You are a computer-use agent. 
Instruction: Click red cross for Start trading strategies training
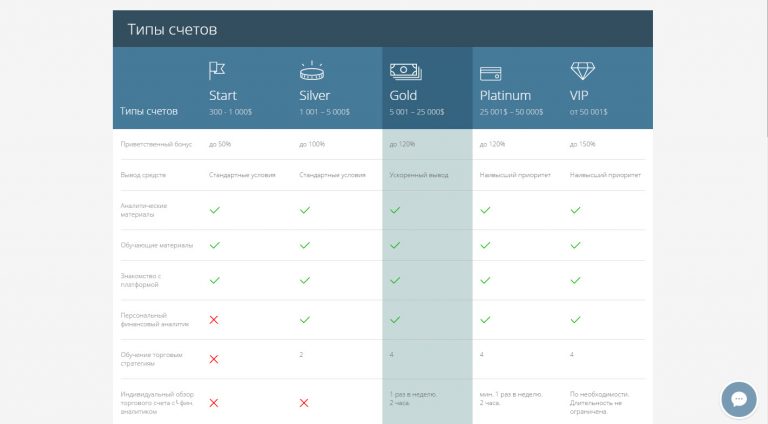(x=214, y=359)
